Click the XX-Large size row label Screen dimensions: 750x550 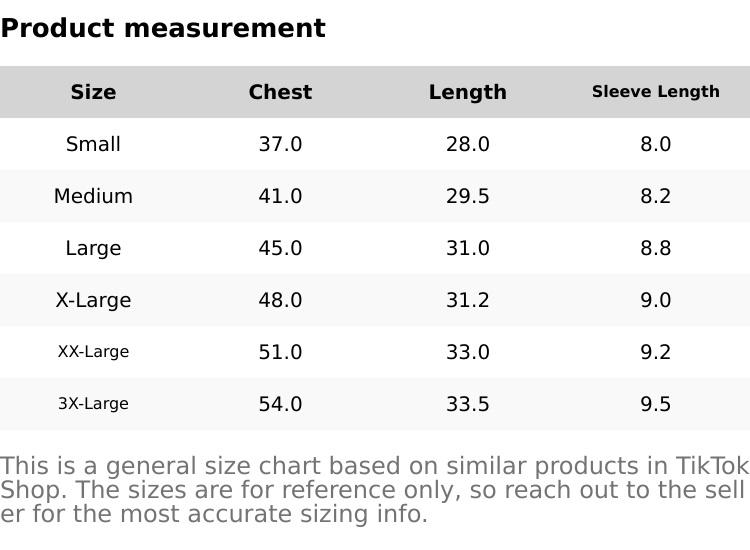pyautogui.click(x=93, y=352)
